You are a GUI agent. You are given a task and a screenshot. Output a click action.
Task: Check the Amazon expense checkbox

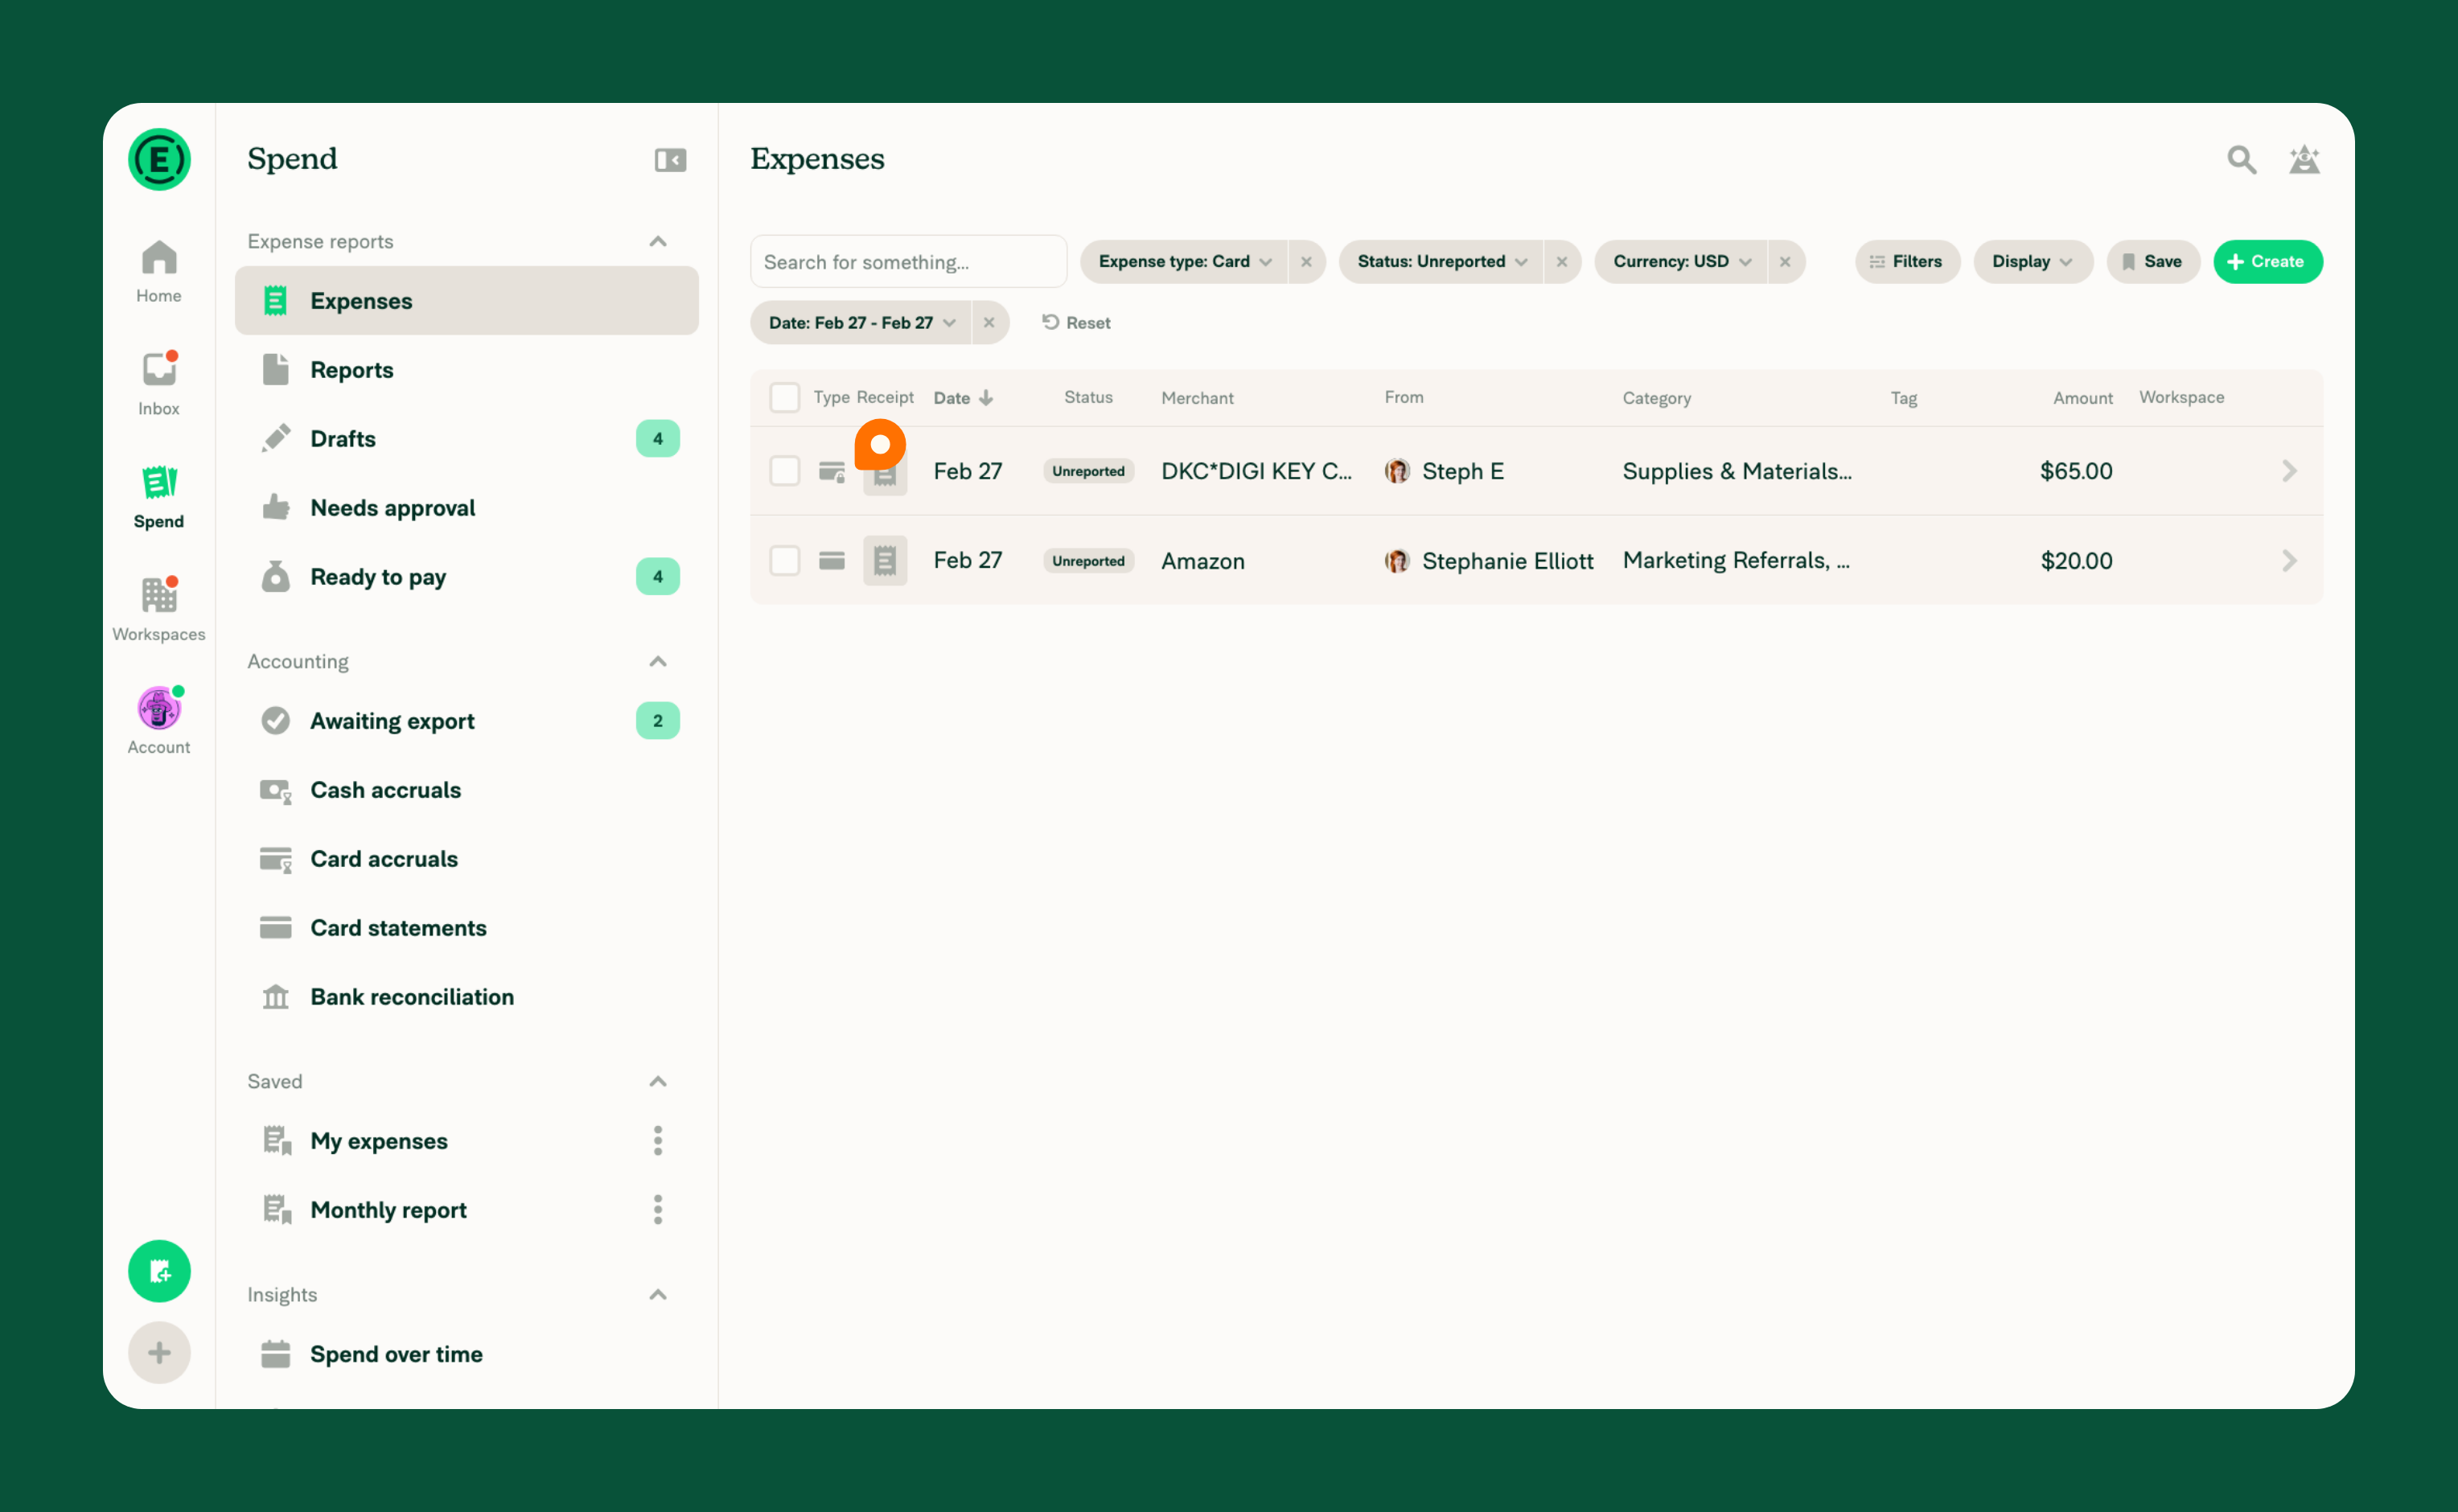[785, 561]
